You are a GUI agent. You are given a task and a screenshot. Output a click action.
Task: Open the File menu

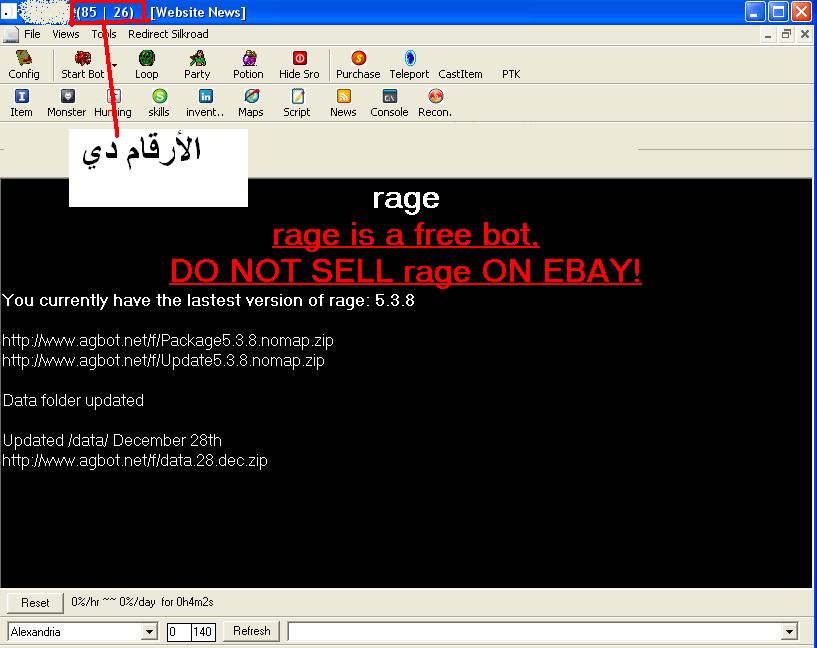coord(32,34)
